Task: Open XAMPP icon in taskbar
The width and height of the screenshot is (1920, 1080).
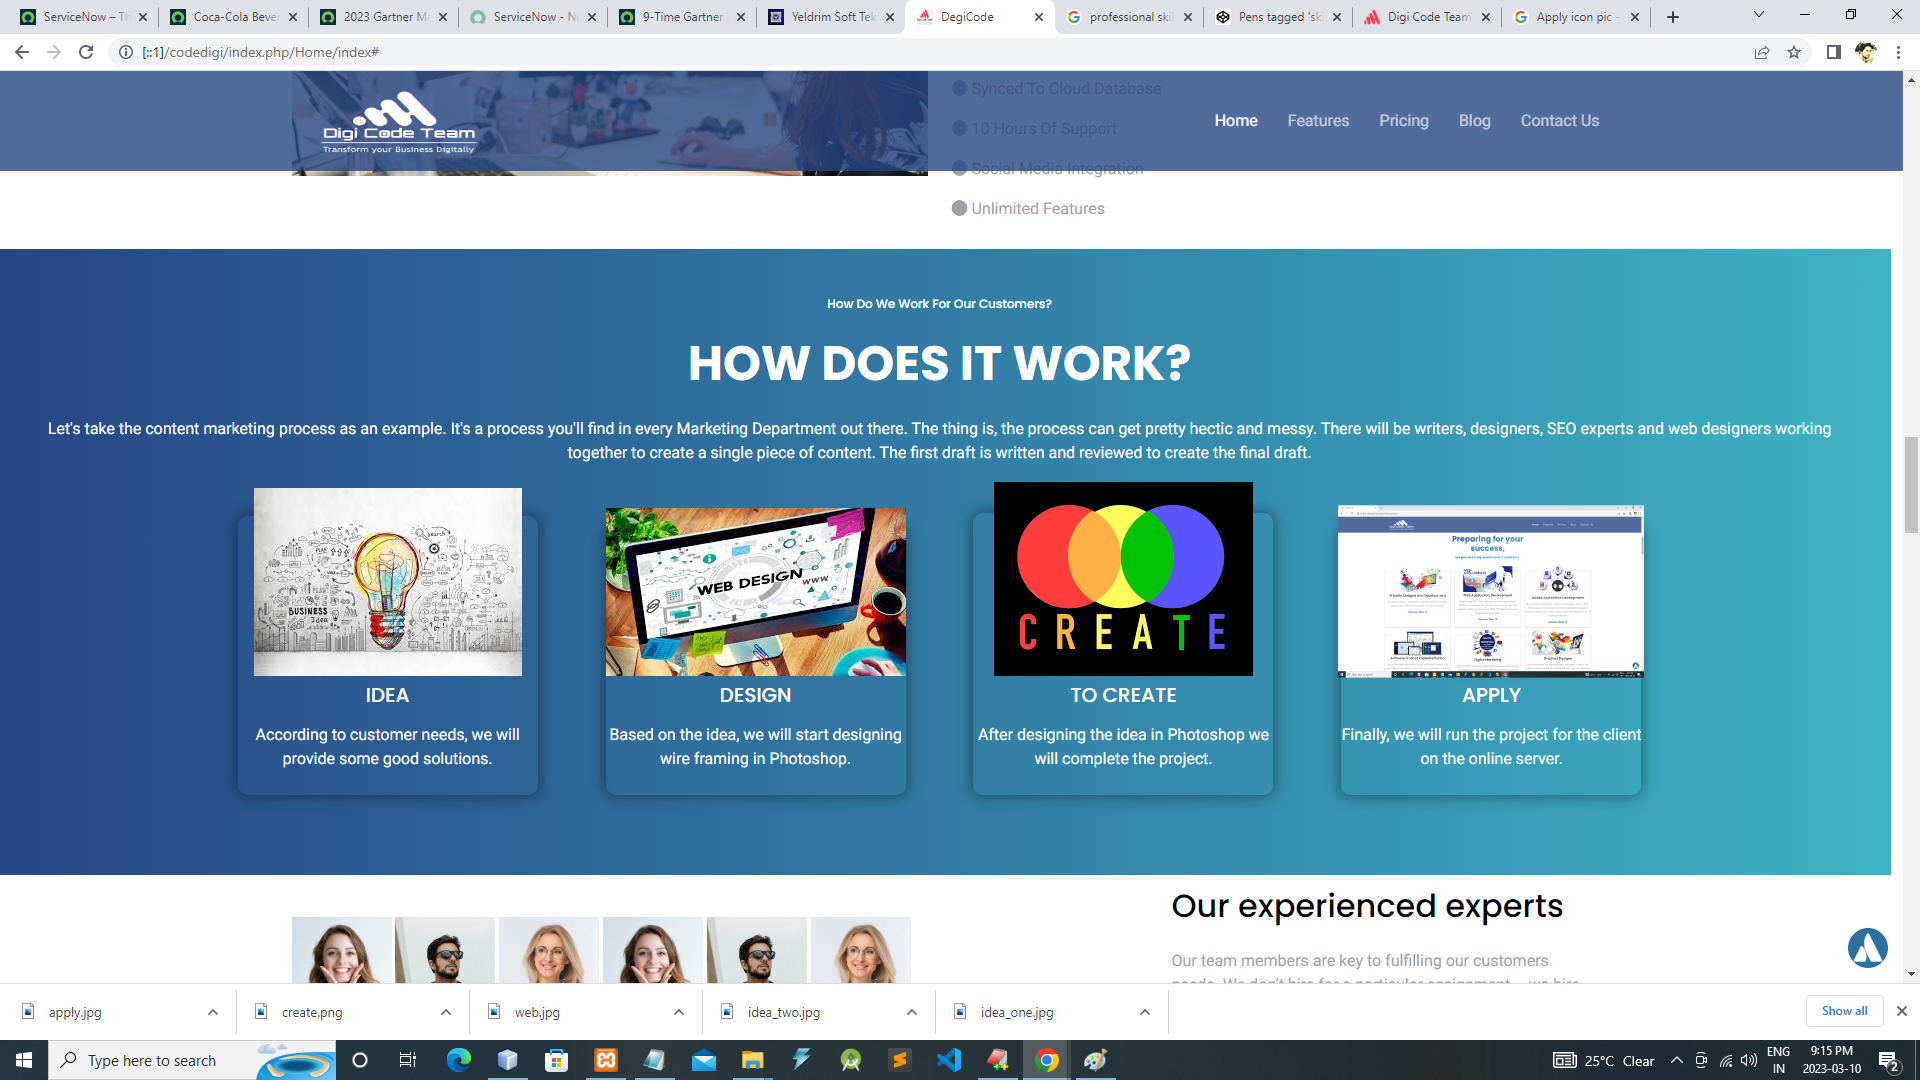Action: [606, 1060]
